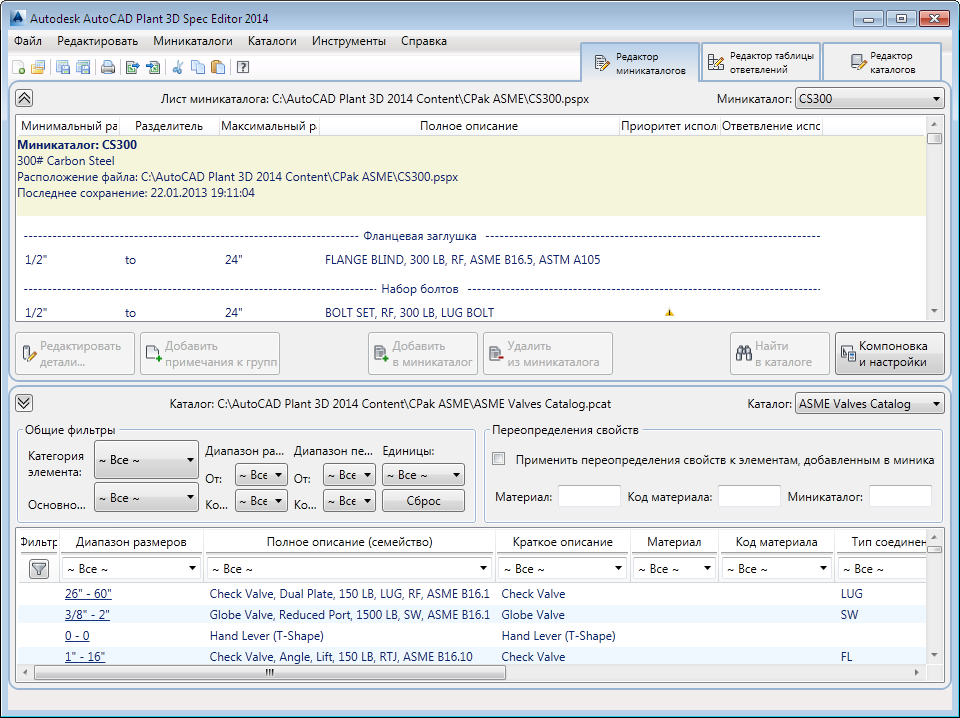Viewport: 960px width, 718px height.
Task: Click the Миникаталог override input field
Action: coord(900,496)
